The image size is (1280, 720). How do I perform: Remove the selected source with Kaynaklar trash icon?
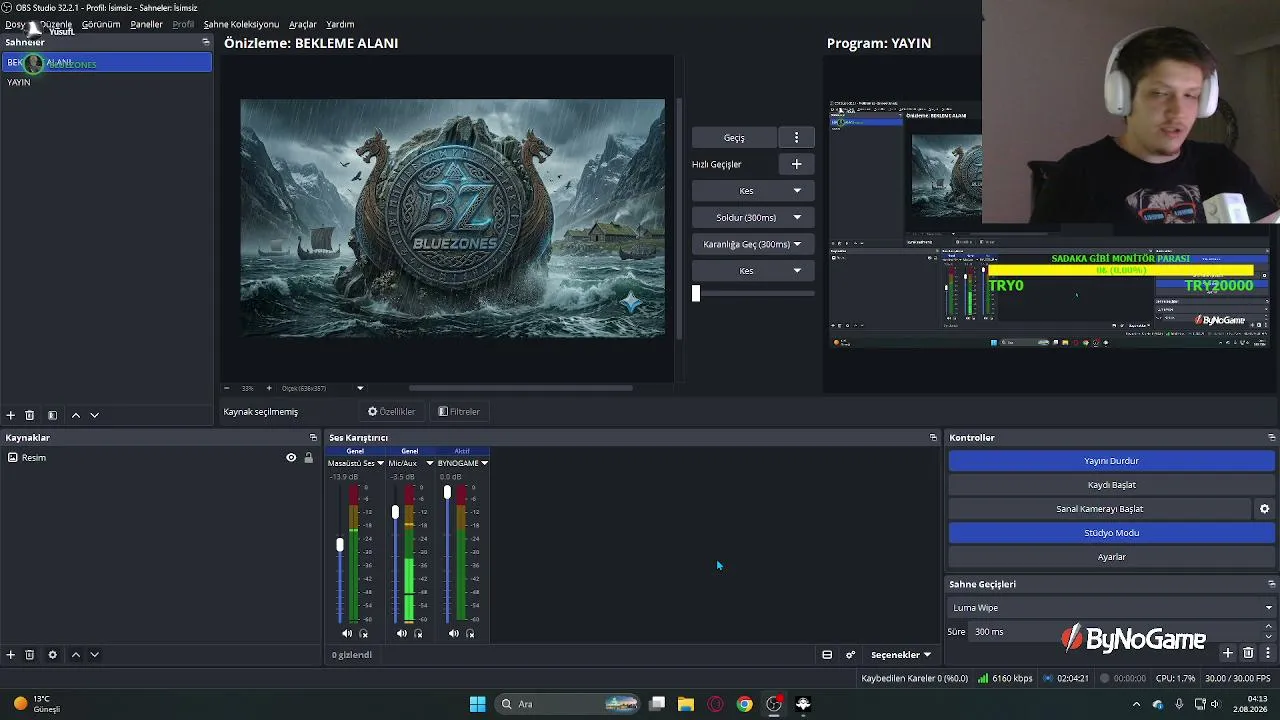pos(30,655)
